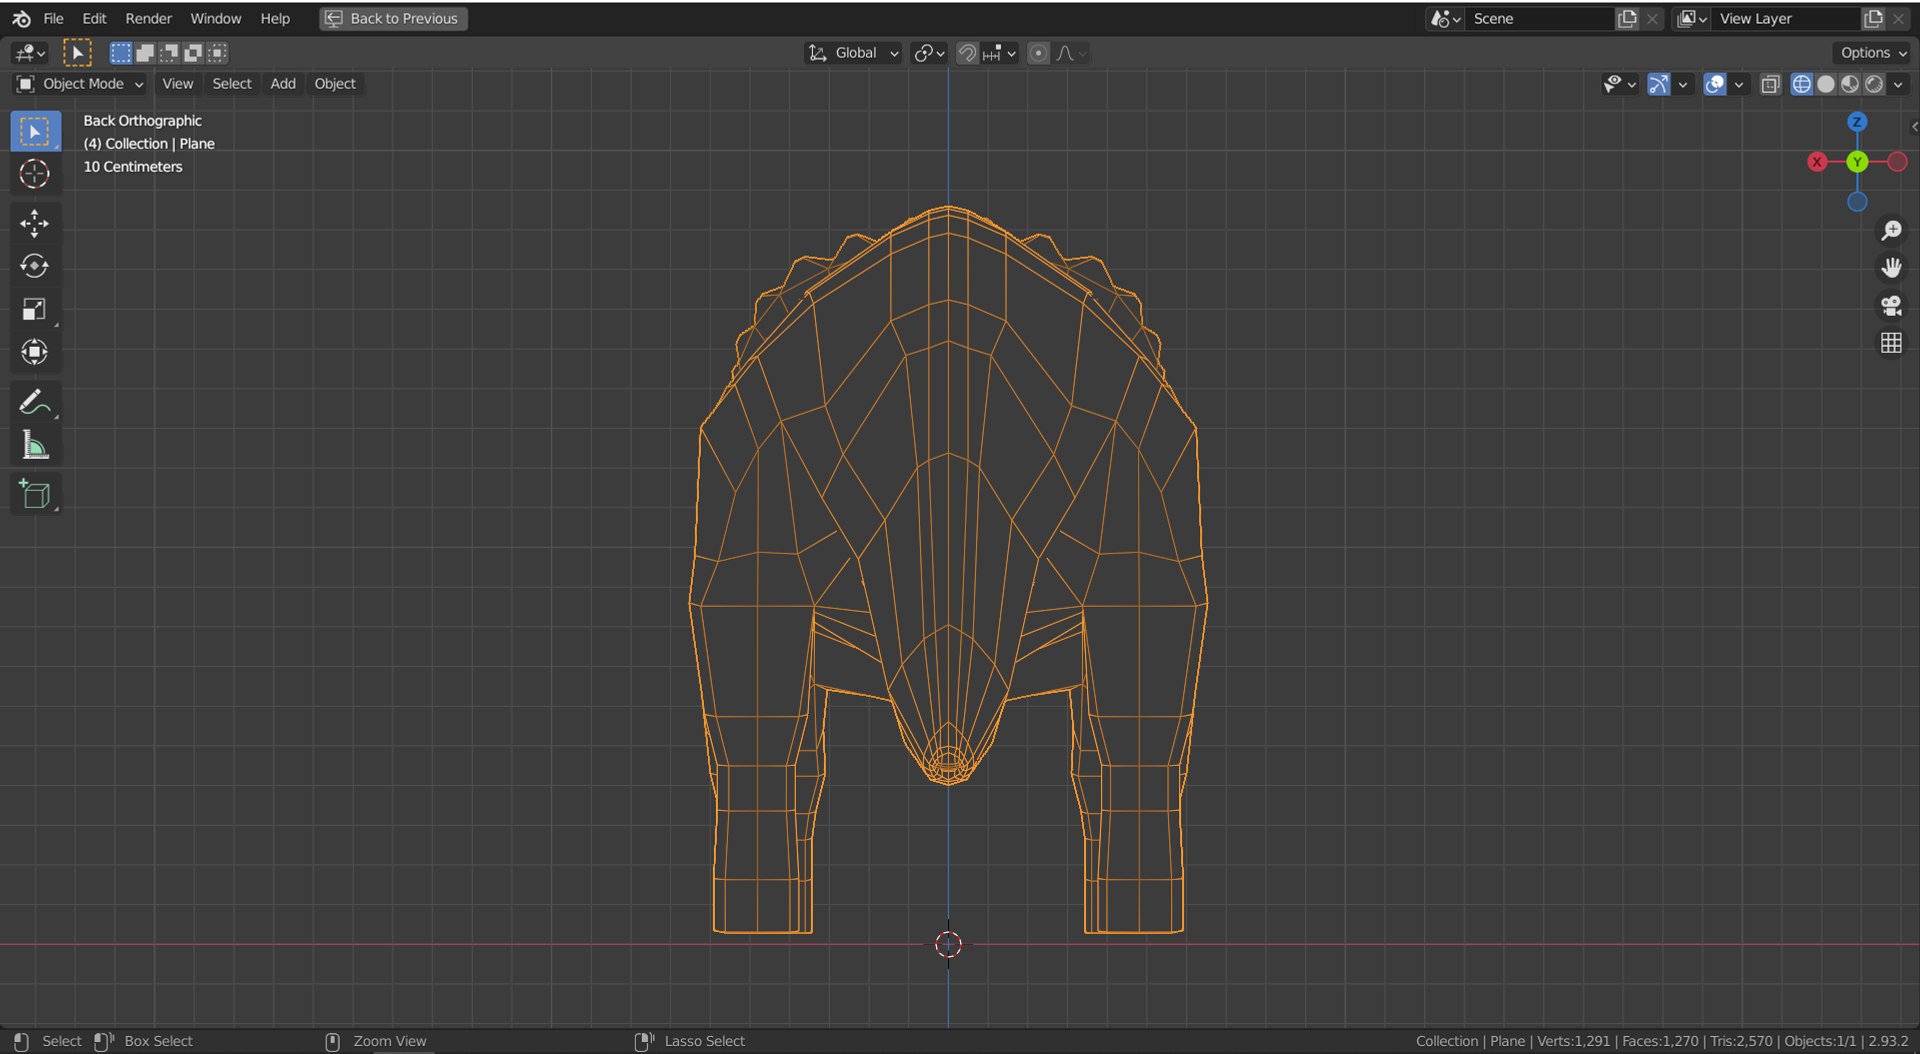Open the Window menu
1920x1054 pixels.
click(216, 18)
